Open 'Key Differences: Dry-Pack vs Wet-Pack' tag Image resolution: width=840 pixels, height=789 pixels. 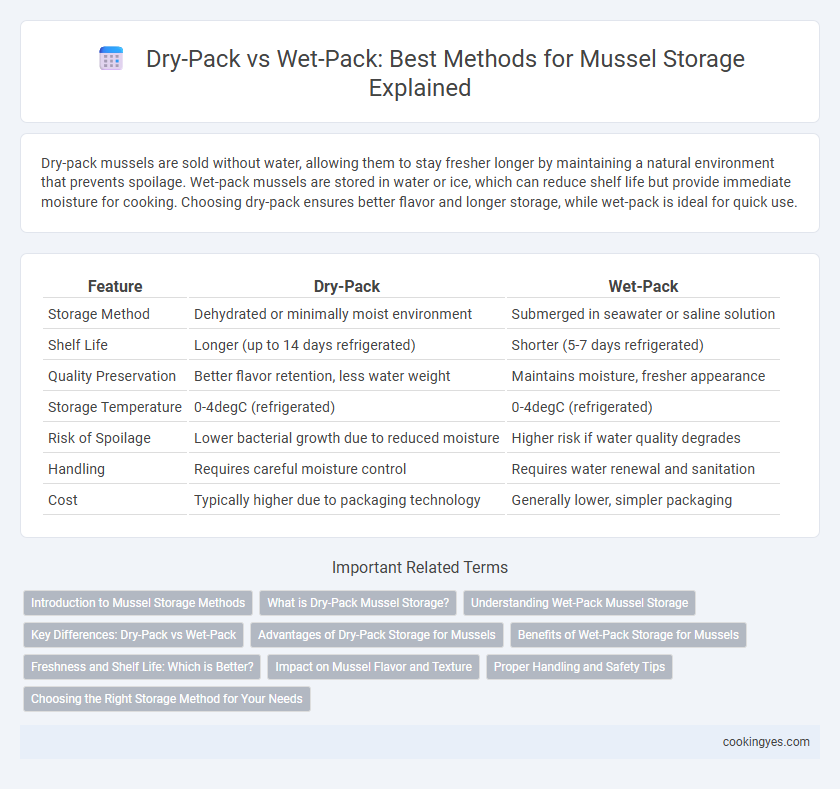(133, 635)
